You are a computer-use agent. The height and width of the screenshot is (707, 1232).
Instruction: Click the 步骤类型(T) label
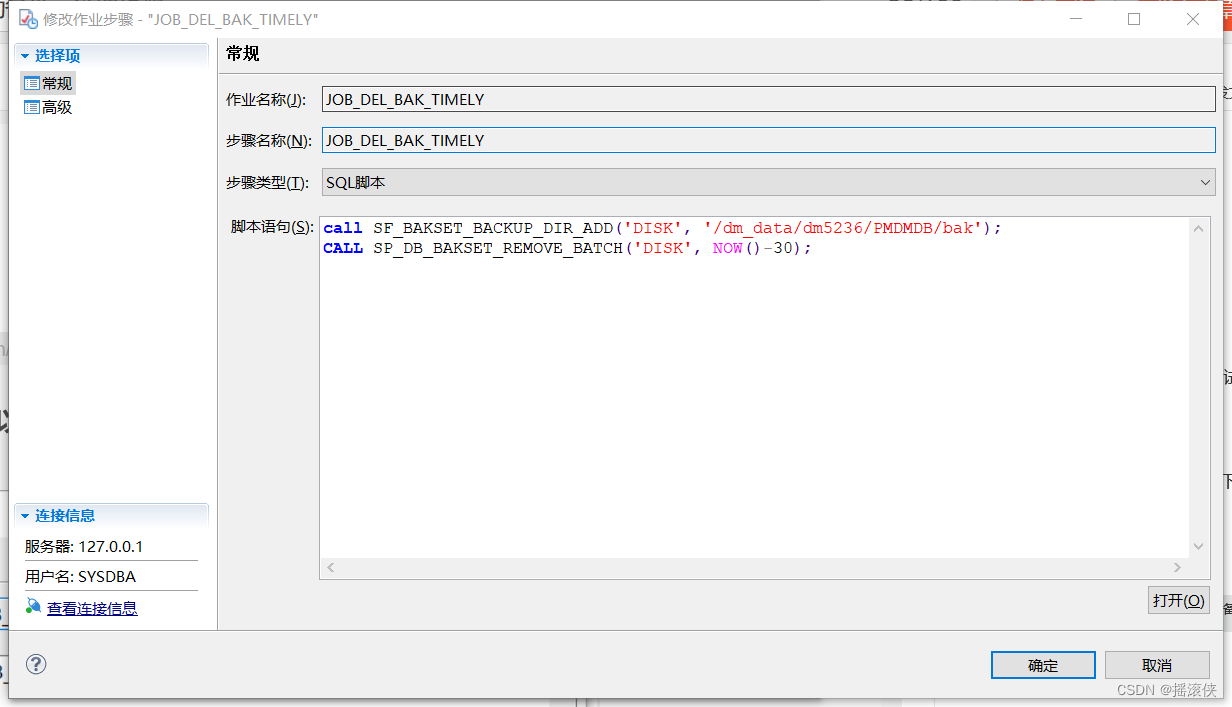pyautogui.click(x=269, y=183)
